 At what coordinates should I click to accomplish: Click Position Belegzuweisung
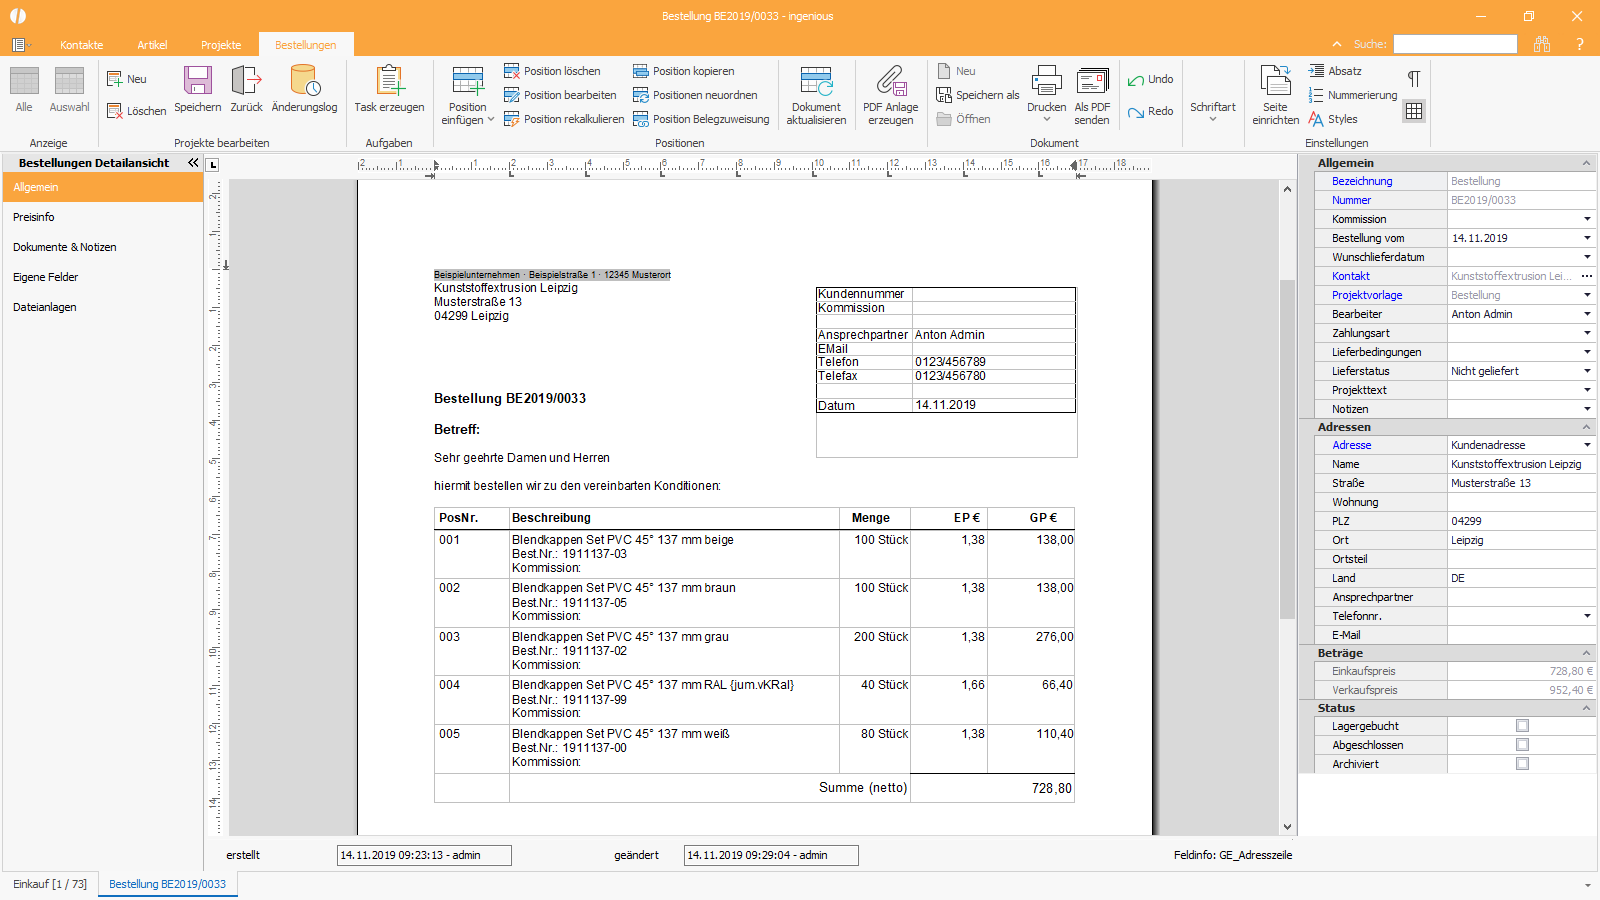pyautogui.click(x=701, y=119)
